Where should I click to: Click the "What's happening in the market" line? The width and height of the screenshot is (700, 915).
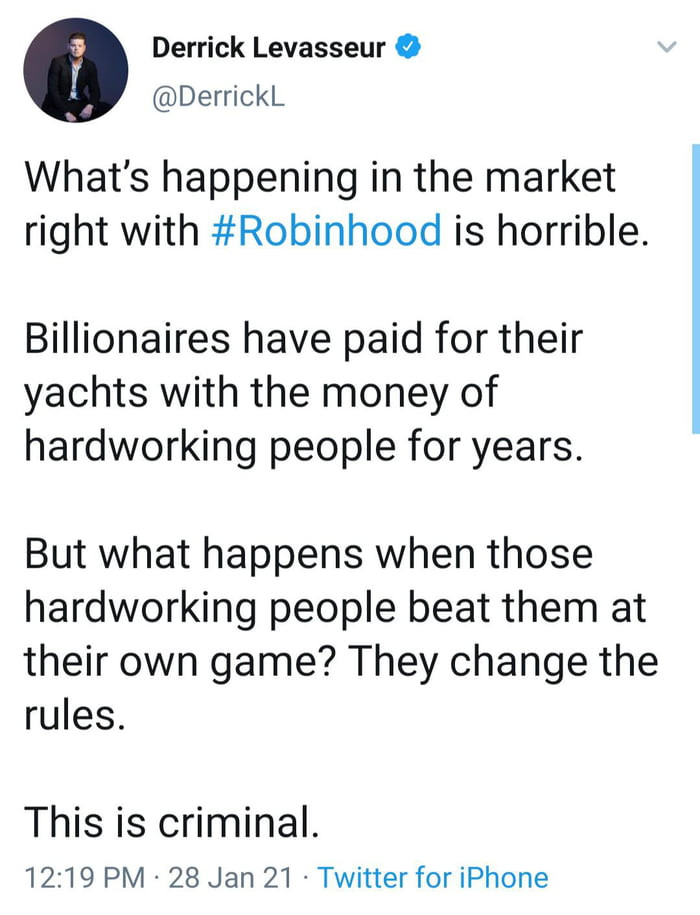tap(320, 178)
